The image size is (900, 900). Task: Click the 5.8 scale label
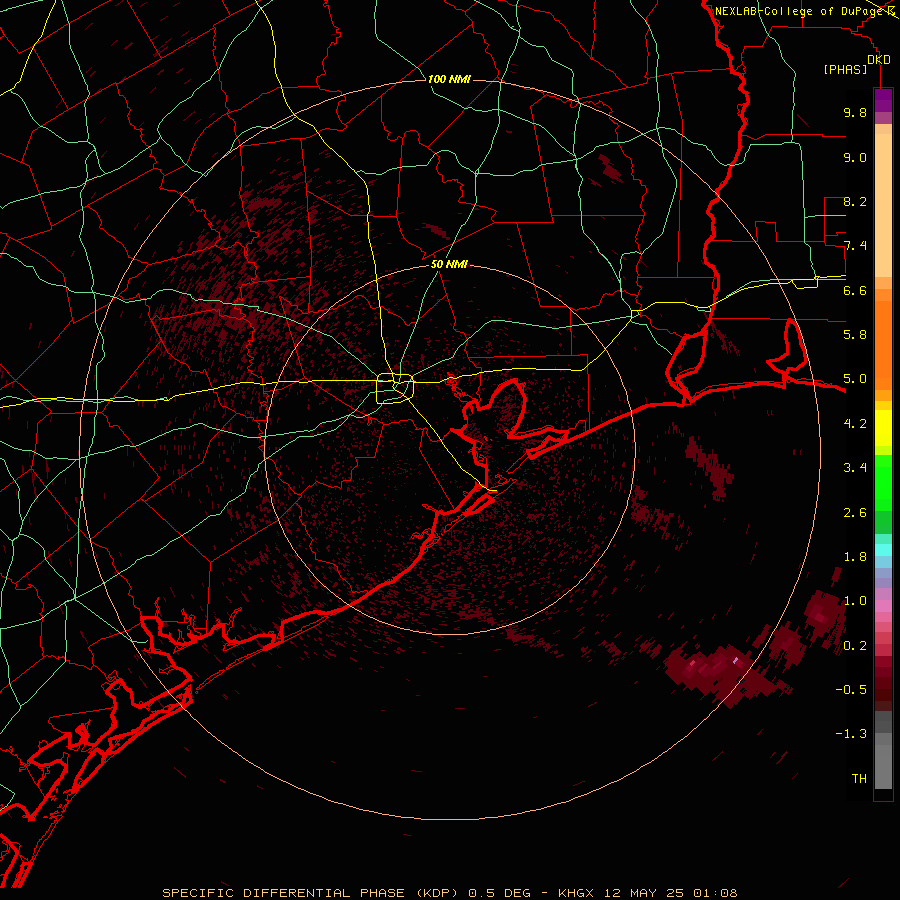pyautogui.click(x=855, y=335)
